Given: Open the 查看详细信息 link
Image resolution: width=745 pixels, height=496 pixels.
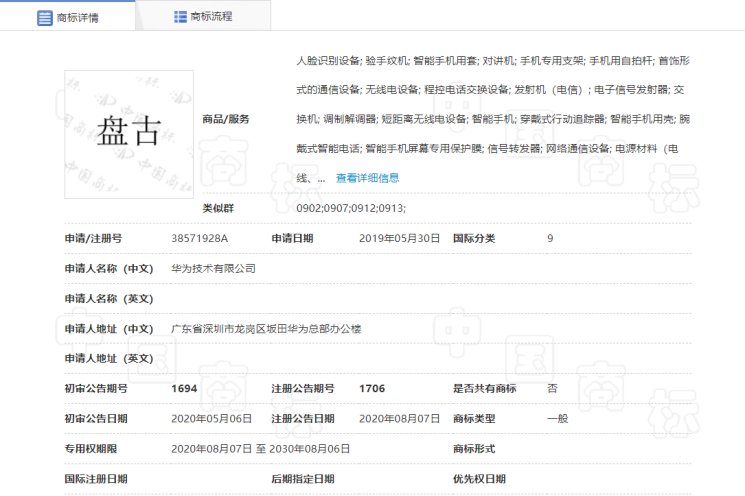Looking at the screenshot, I should tap(367, 178).
